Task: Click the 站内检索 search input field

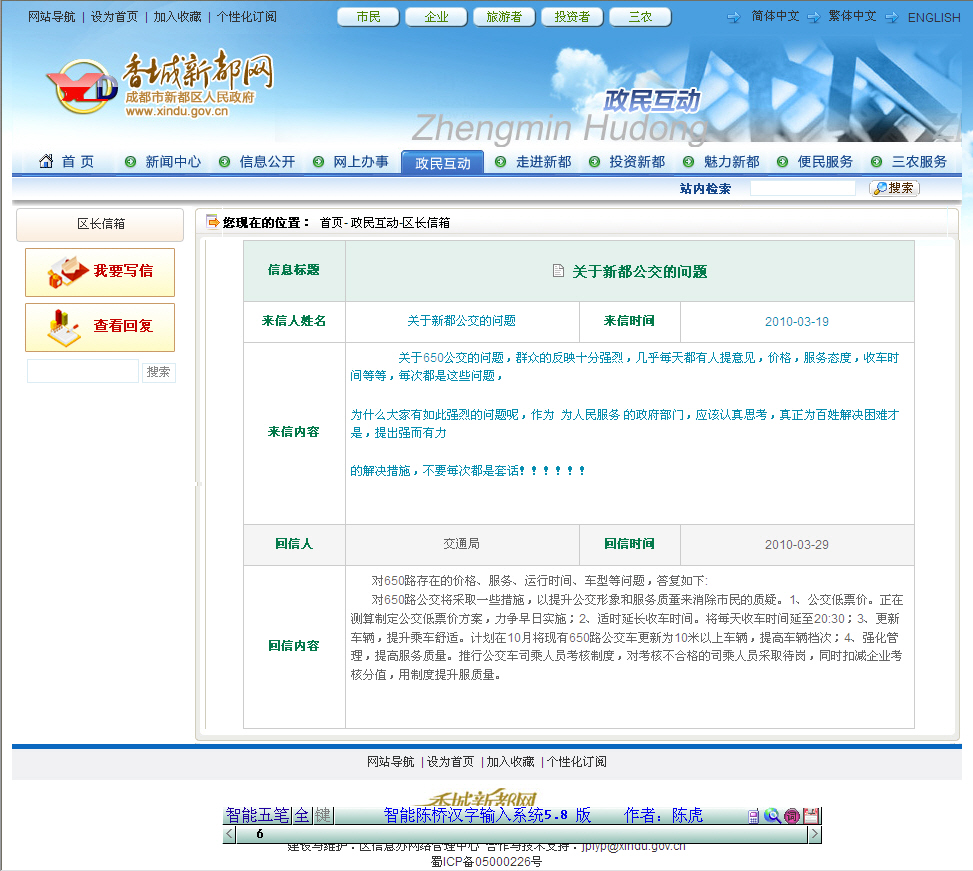Action: 803,188
